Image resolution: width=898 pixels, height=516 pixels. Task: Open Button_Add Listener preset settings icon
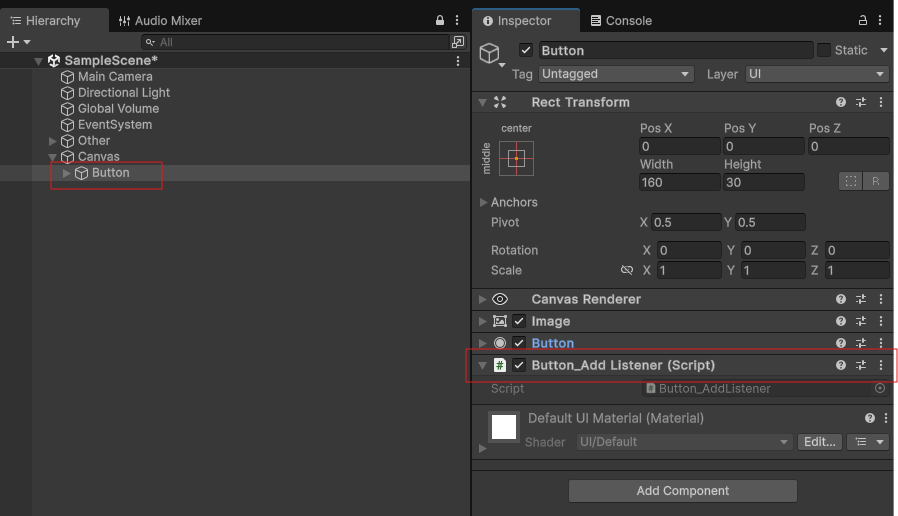pyautogui.click(x=861, y=365)
